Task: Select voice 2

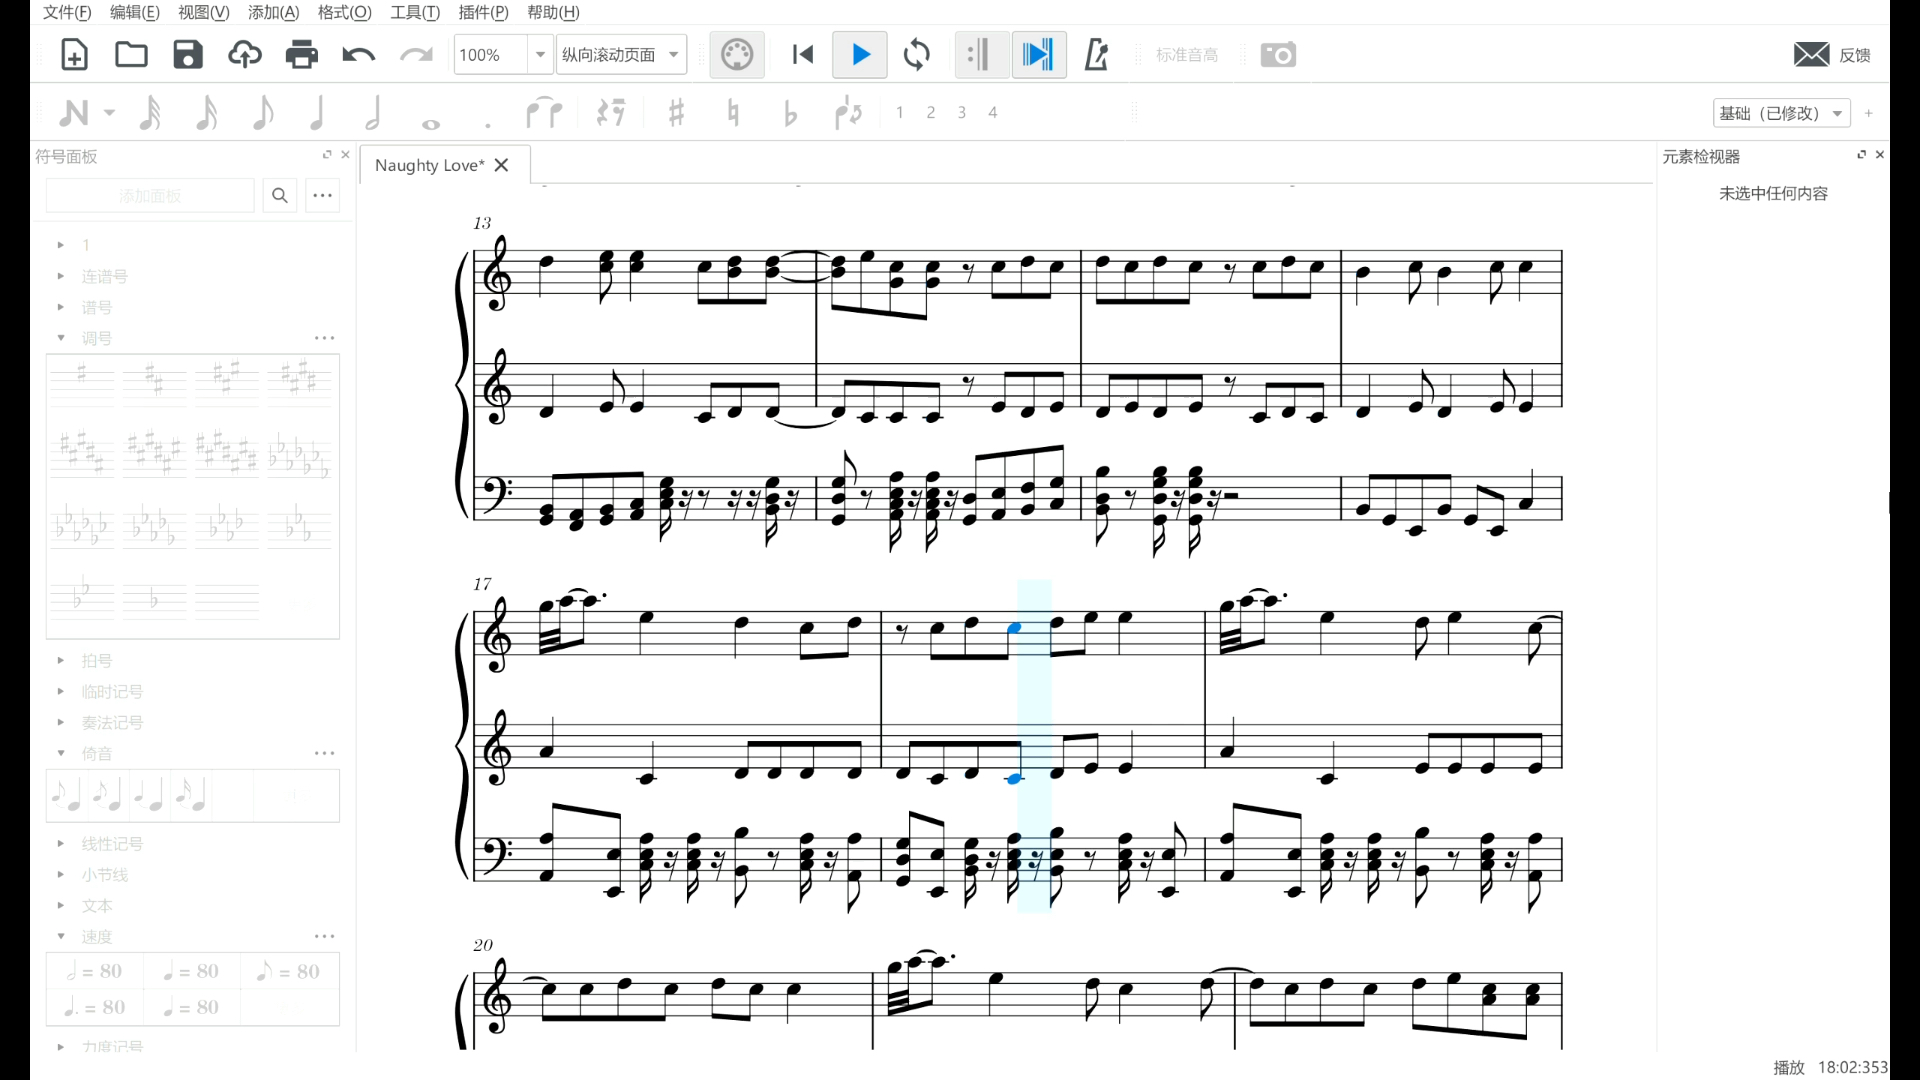Action: [931, 112]
